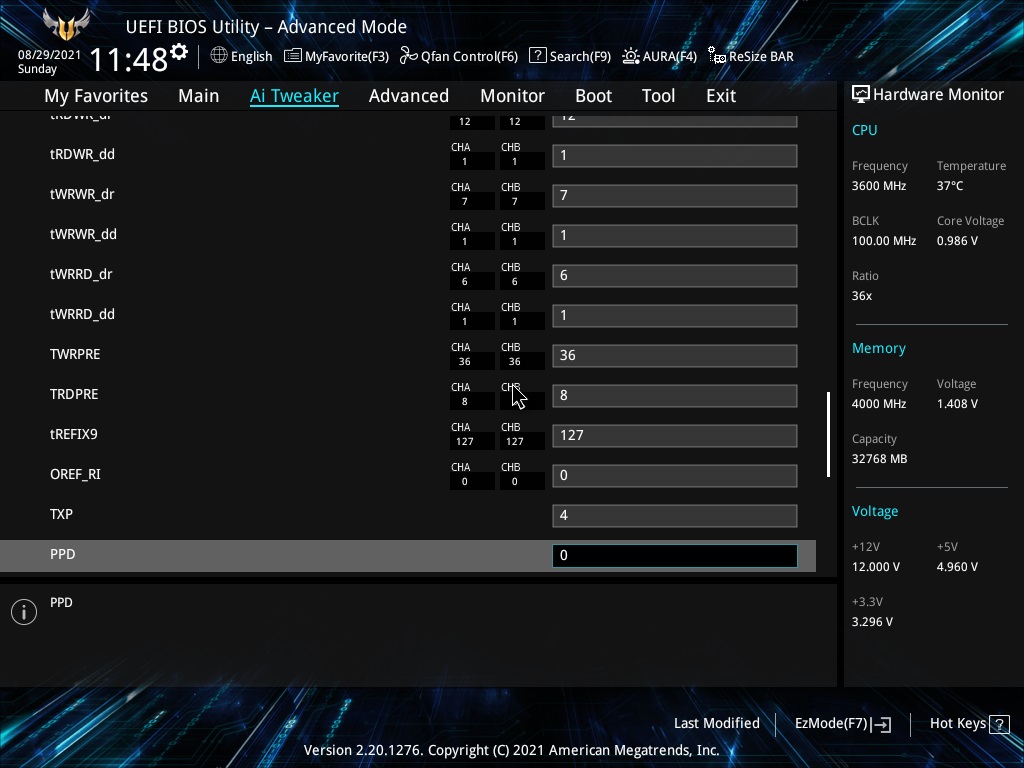Click the +12V 12.000 V reading
The height and width of the screenshot is (768, 1024).
click(x=876, y=567)
